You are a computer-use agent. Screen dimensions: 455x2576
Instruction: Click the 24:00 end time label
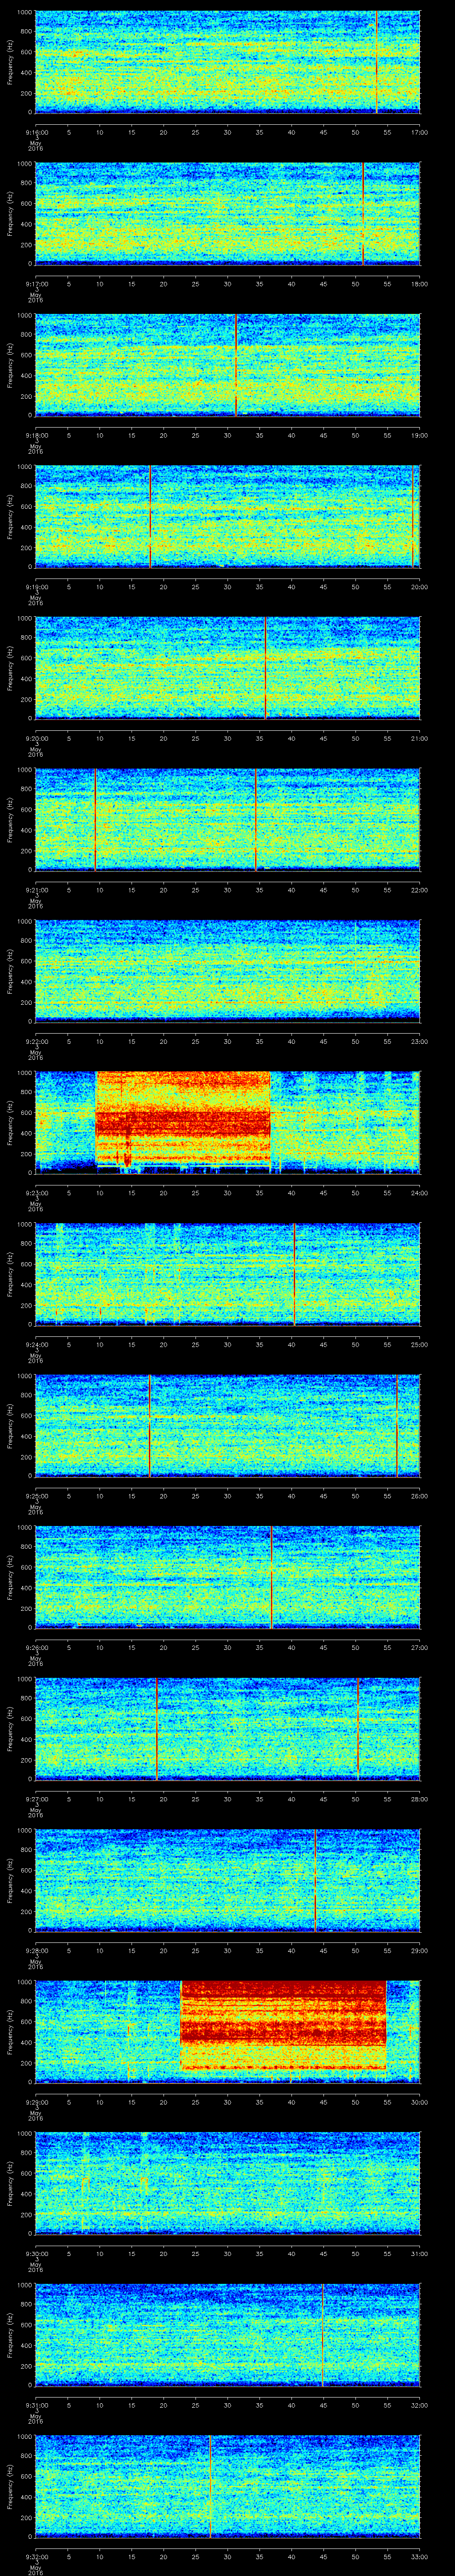pyautogui.click(x=420, y=1193)
